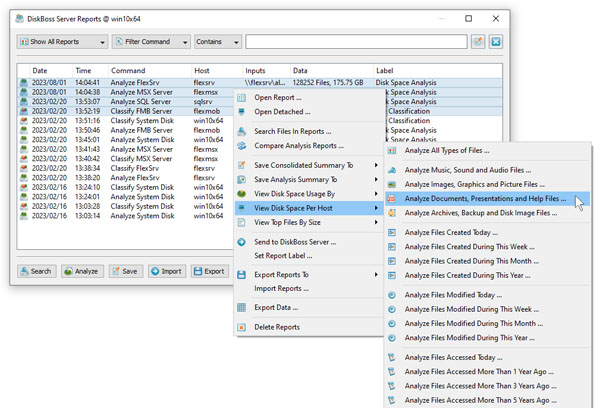Screen dimensions: 600x408
Task: Sort reports by the Host column header
Action: click(x=217, y=71)
